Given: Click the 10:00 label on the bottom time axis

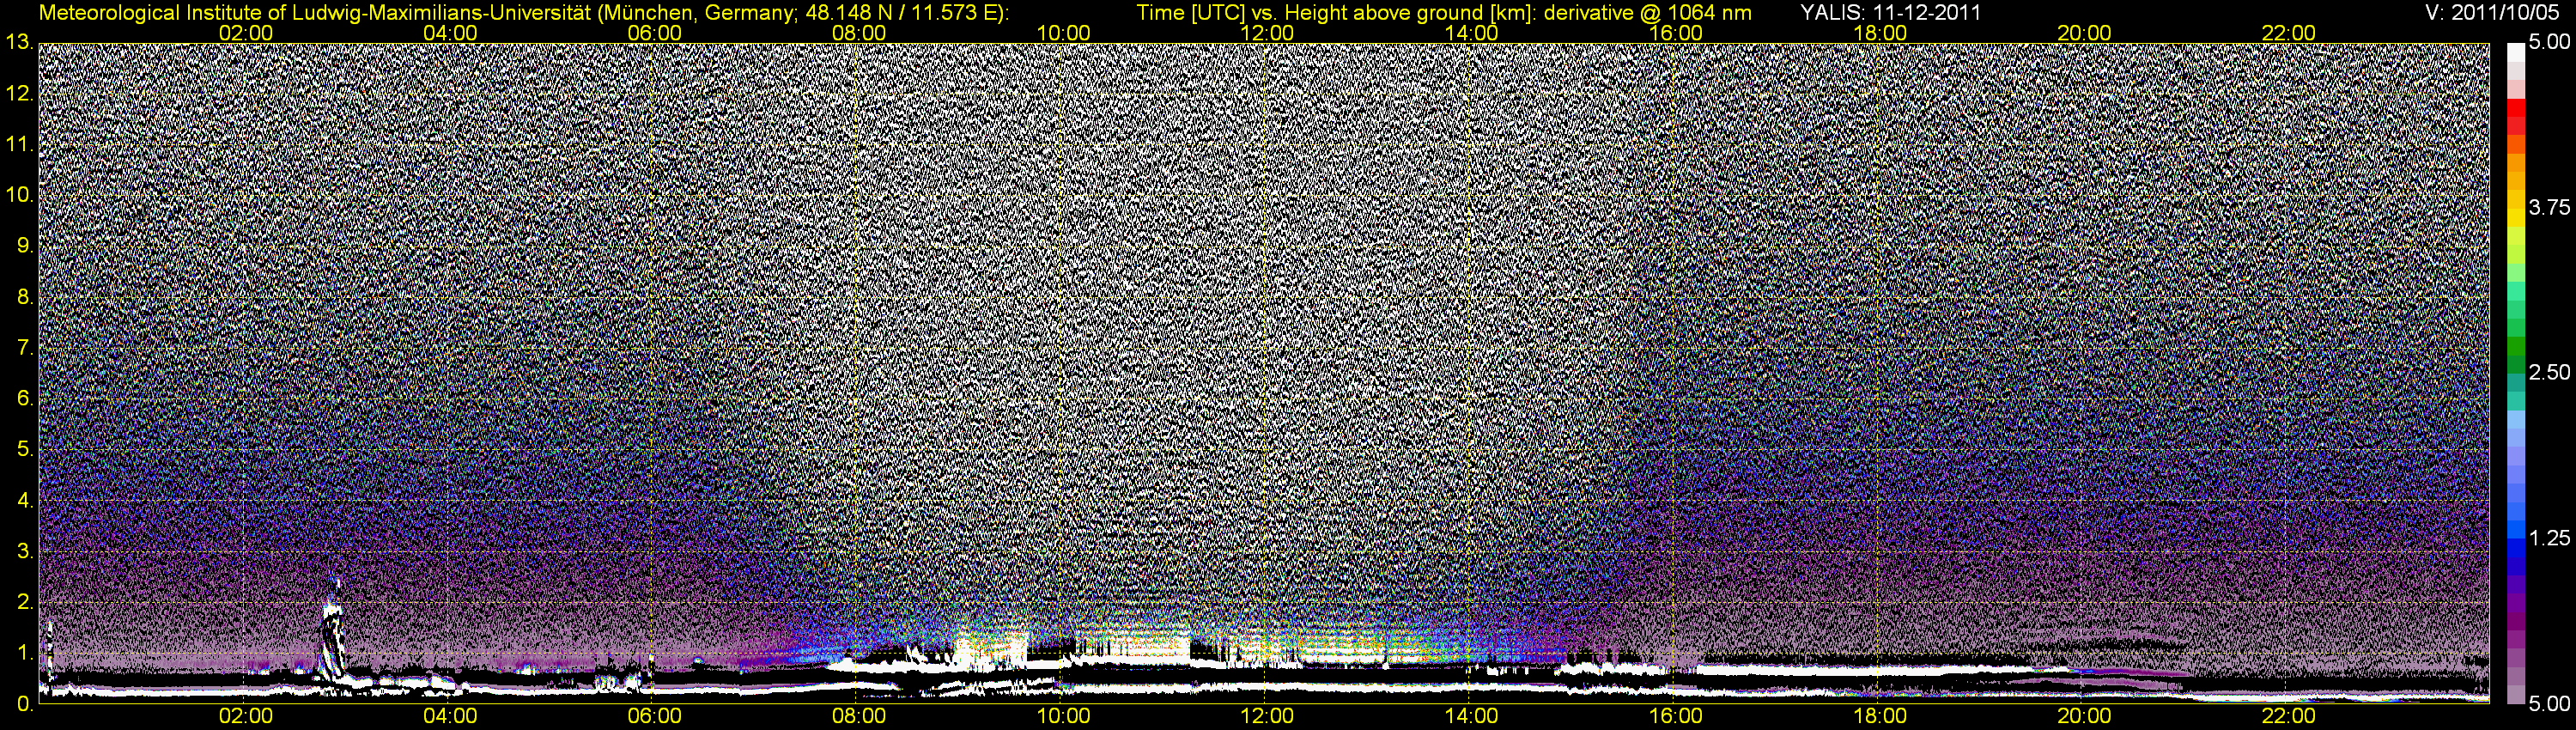Looking at the screenshot, I should pyautogui.click(x=1063, y=717).
